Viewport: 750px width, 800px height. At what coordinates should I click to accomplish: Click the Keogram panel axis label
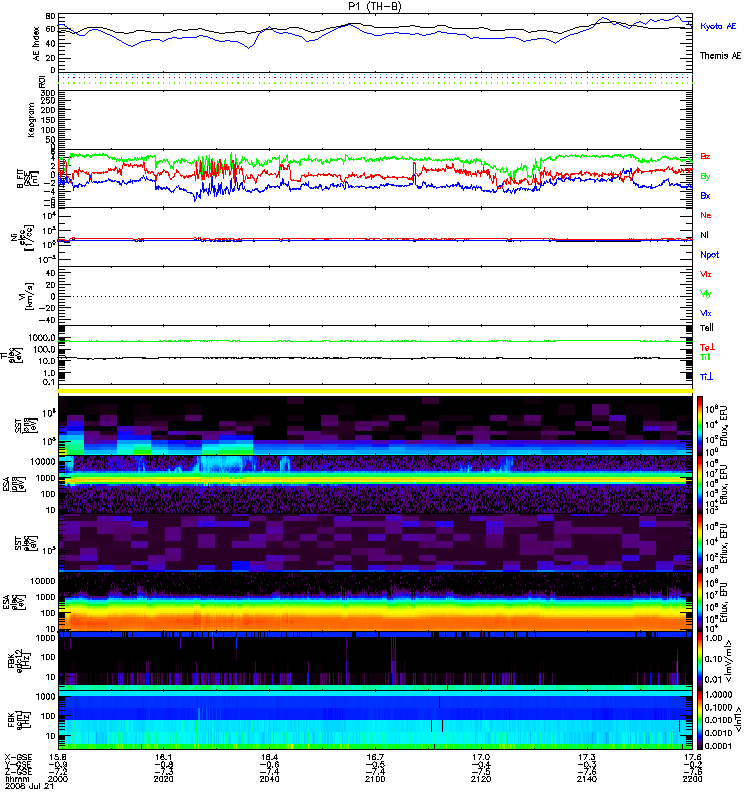click(x=37, y=118)
